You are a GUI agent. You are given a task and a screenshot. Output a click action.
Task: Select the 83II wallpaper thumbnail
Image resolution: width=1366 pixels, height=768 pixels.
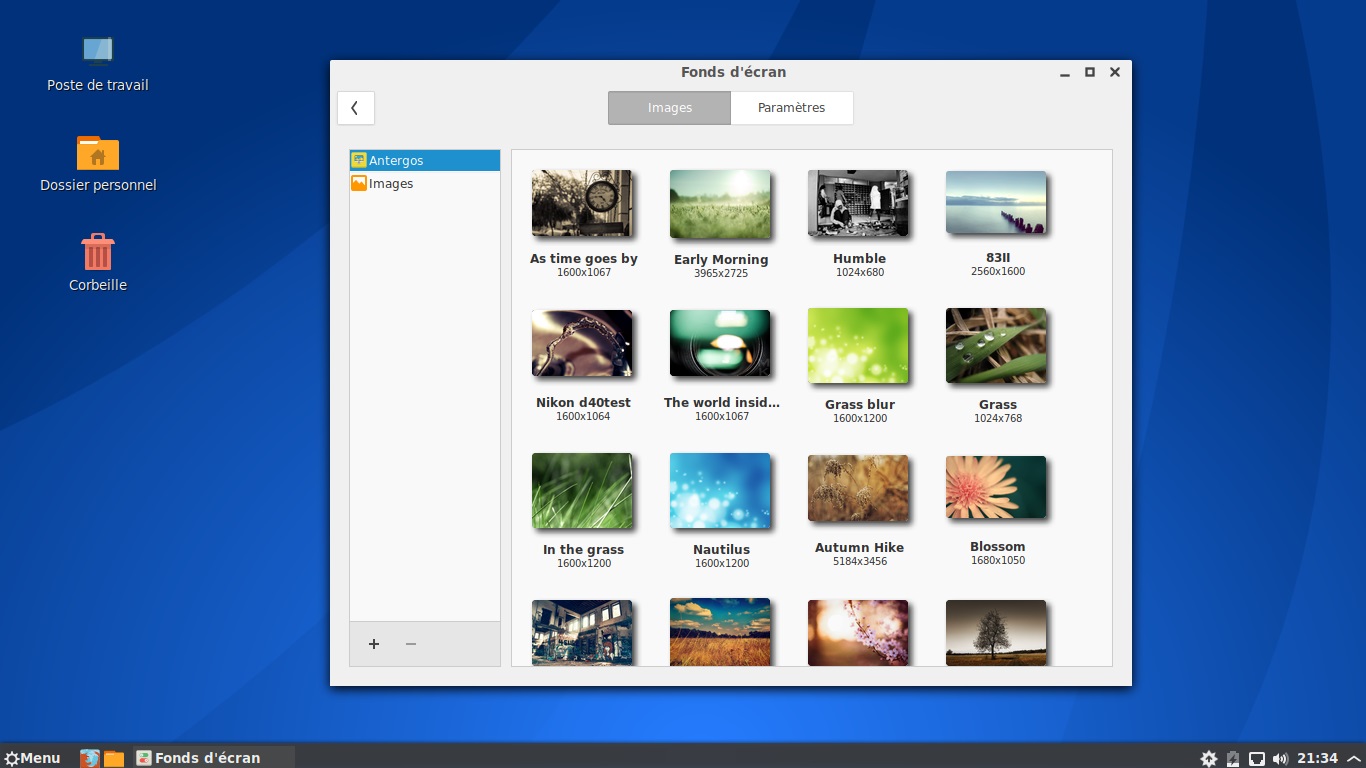(x=996, y=202)
